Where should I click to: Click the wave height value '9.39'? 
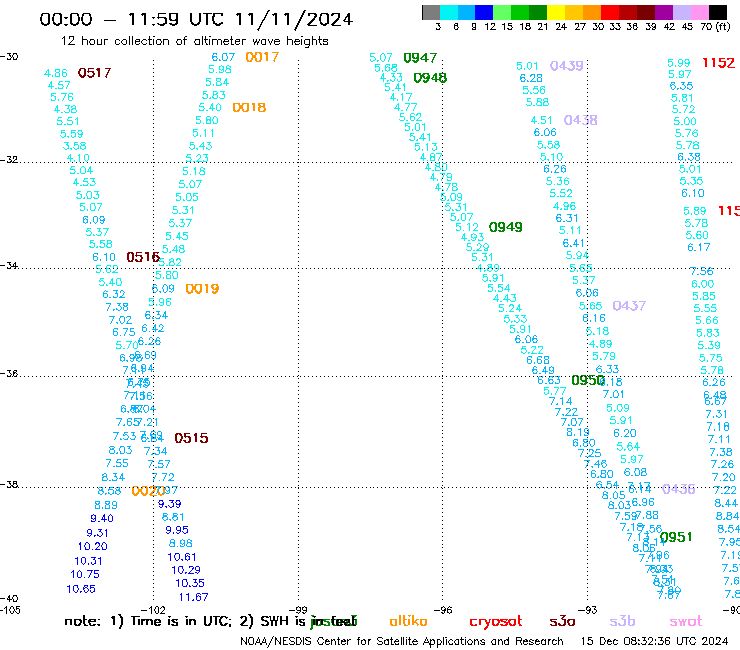pyautogui.click(x=169, y=504)
